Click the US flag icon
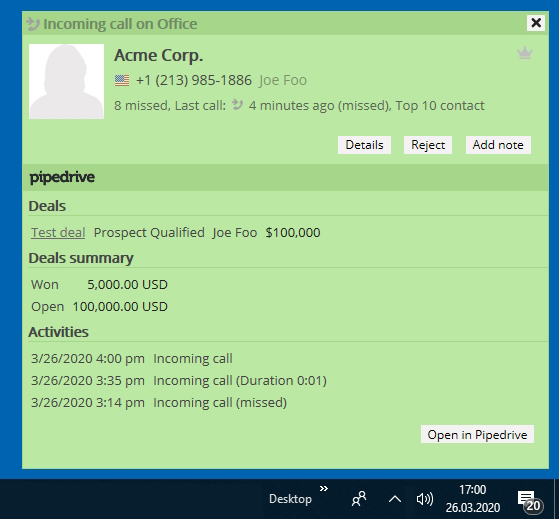The image size is (559, 519). click(122, 80)
